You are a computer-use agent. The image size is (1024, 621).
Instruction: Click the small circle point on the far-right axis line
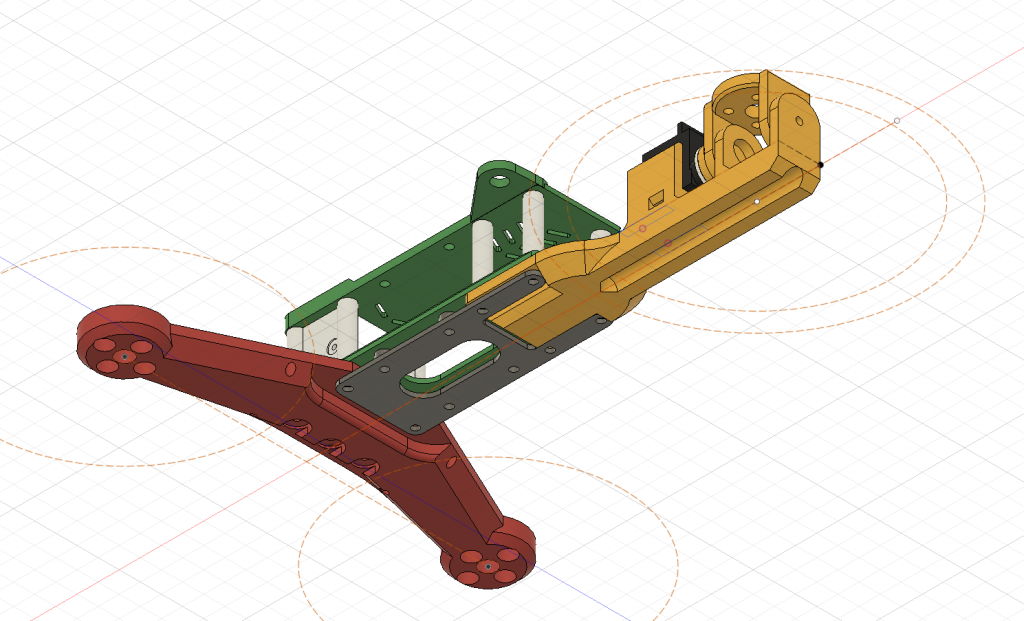(x=897, y=121)
